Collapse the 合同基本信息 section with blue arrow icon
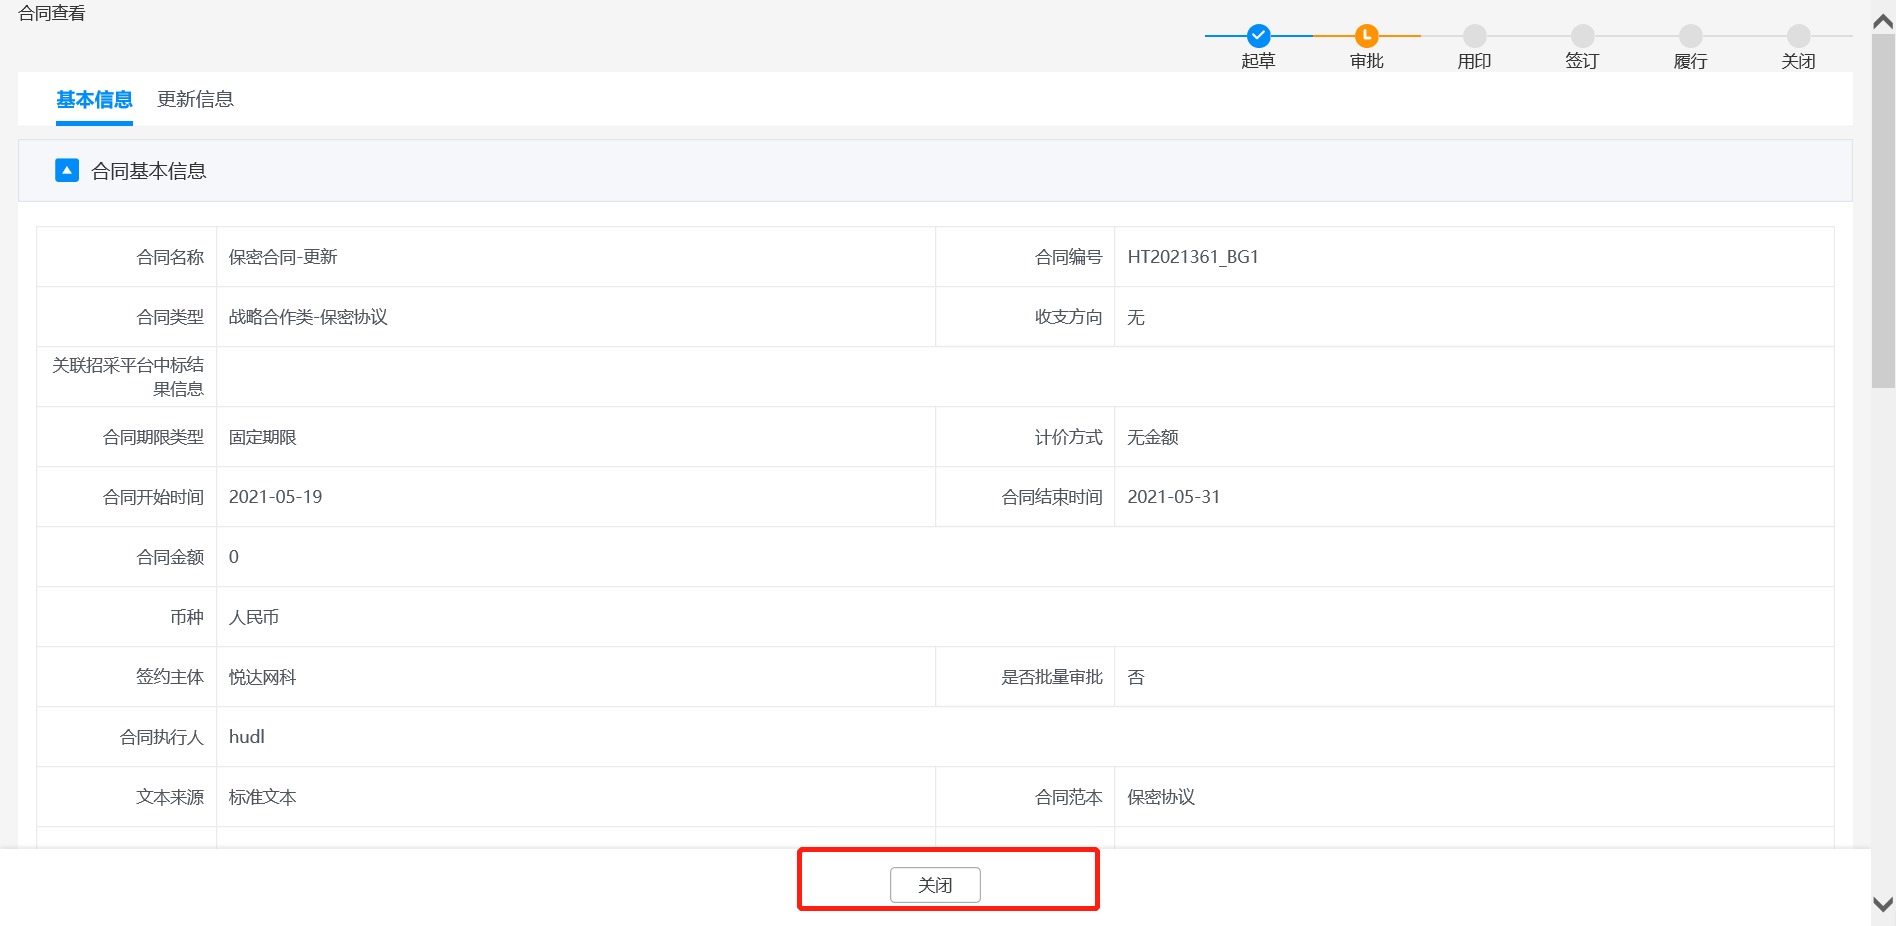The height and width of the screenshot is (926, 1896). tap(67, 171)
